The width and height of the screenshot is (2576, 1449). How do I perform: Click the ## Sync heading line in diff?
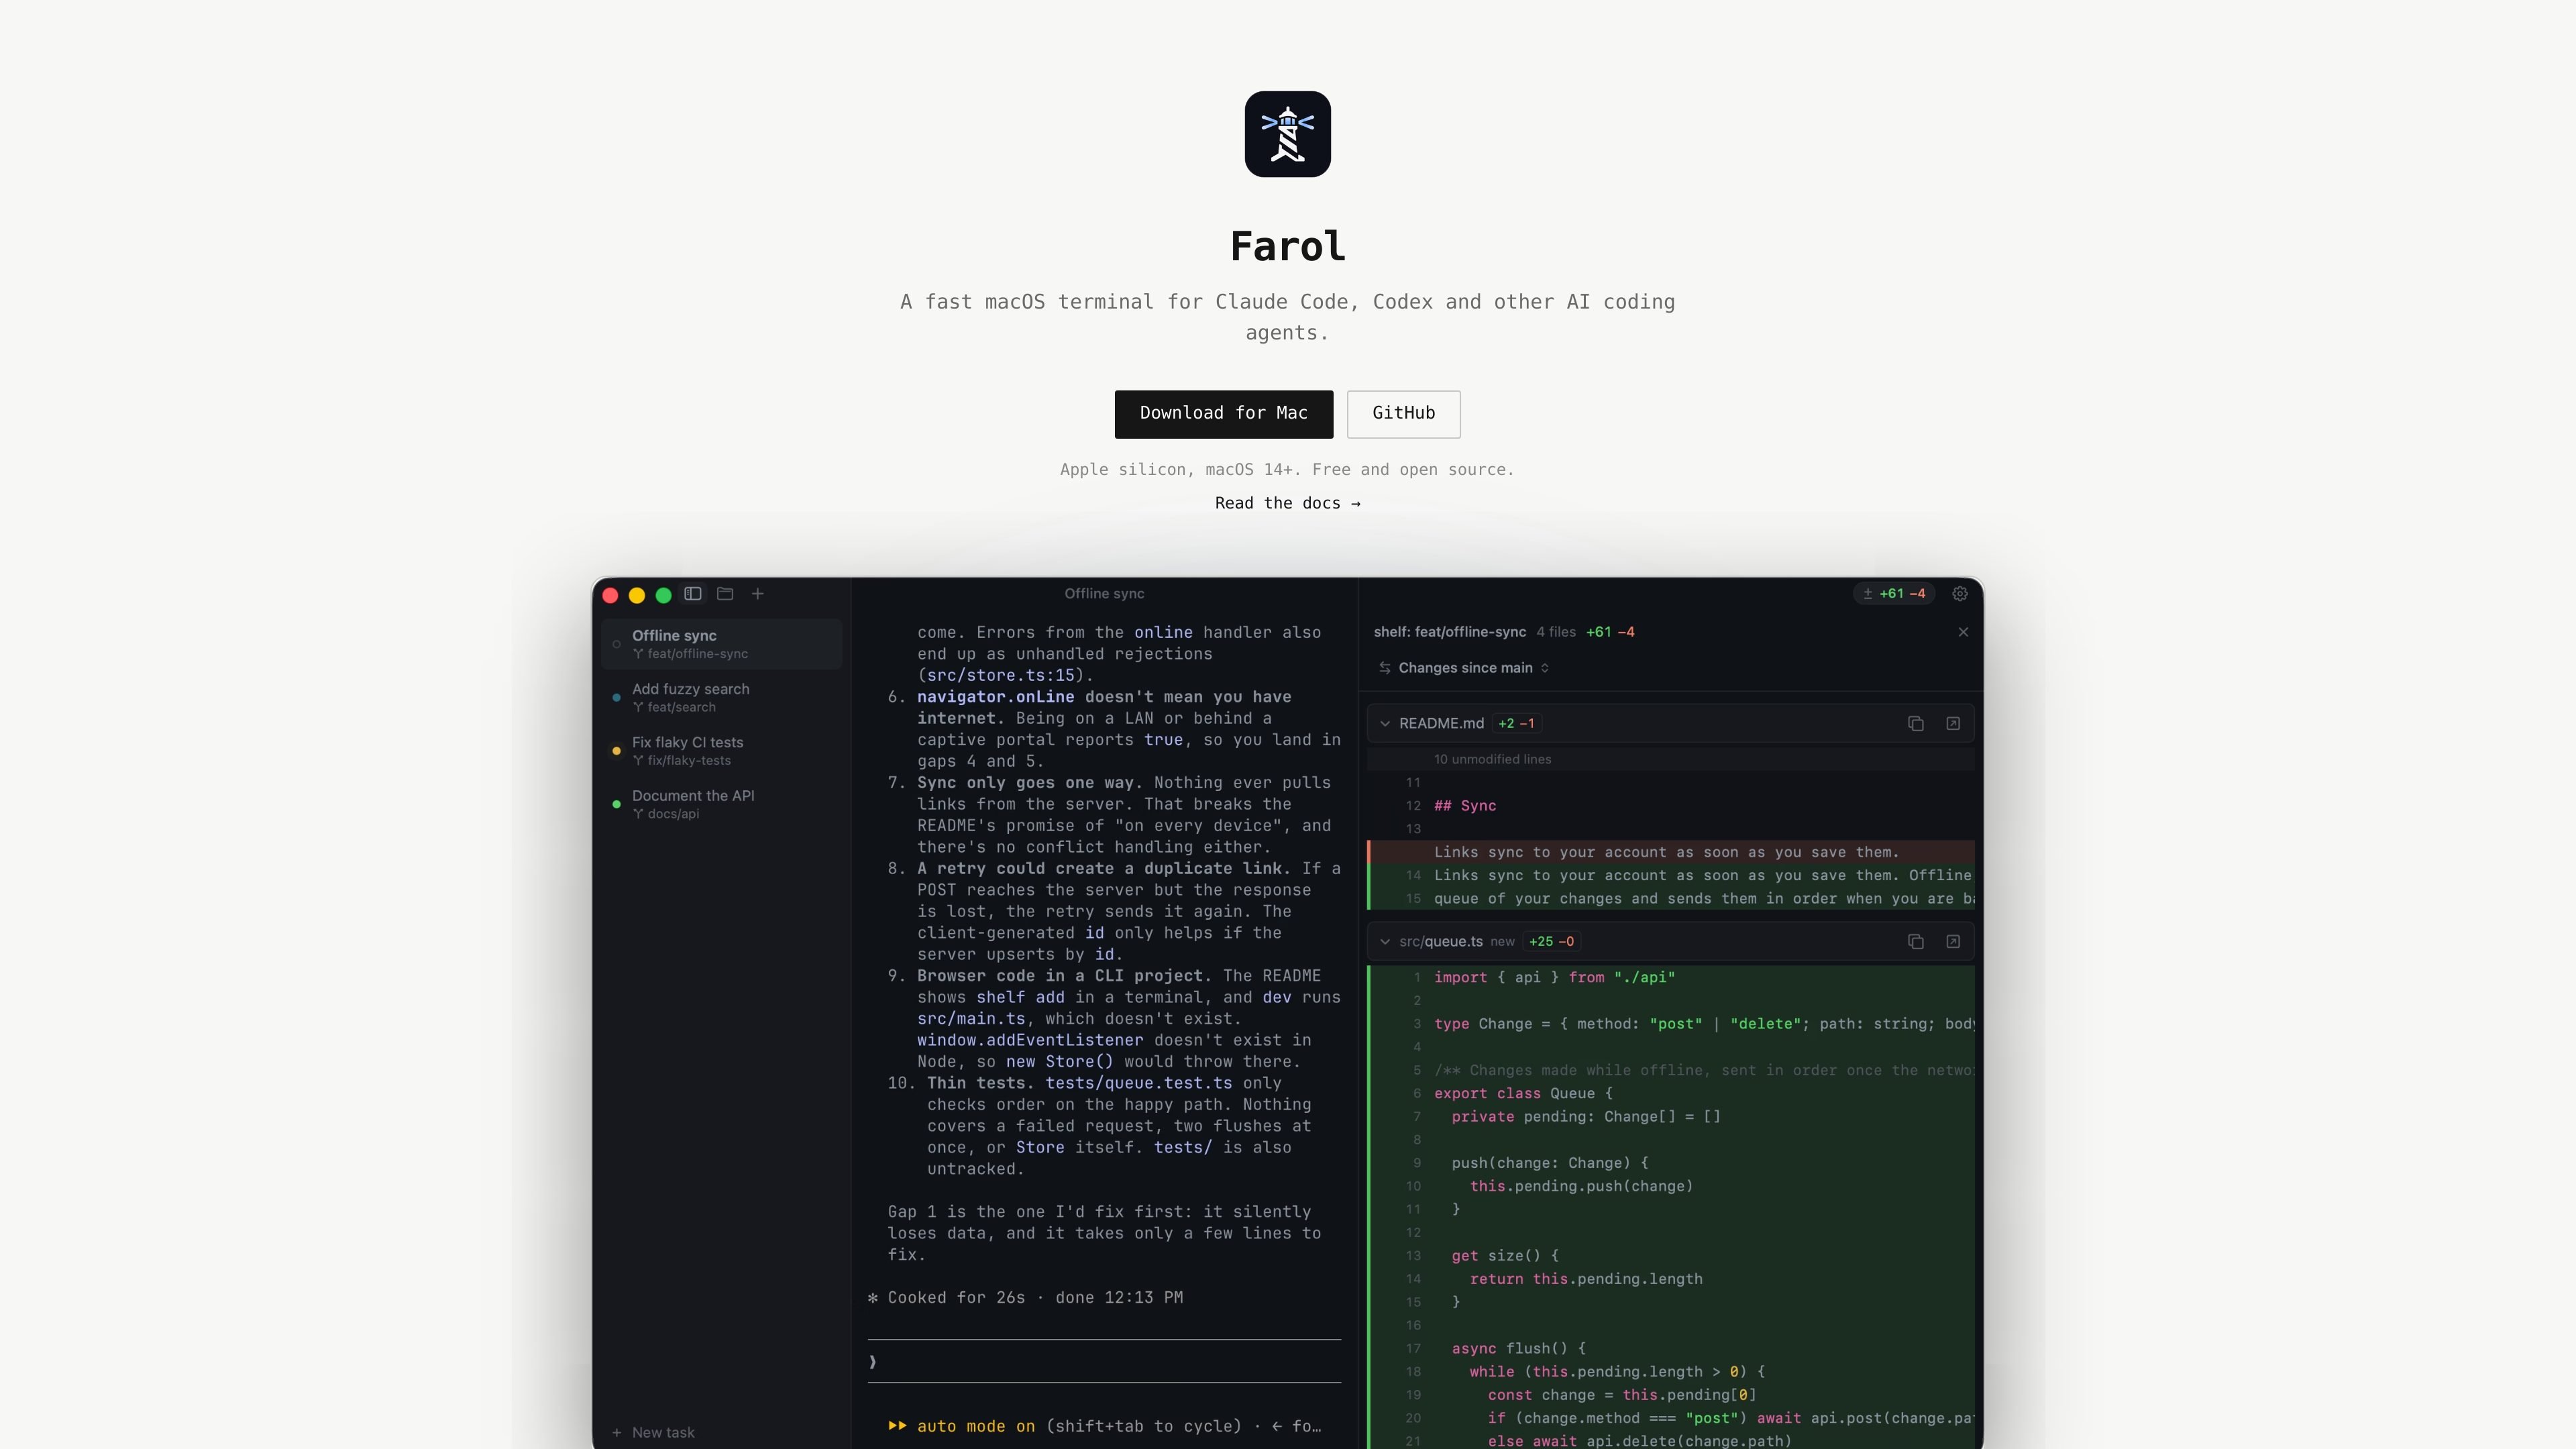click(1465, 806)
